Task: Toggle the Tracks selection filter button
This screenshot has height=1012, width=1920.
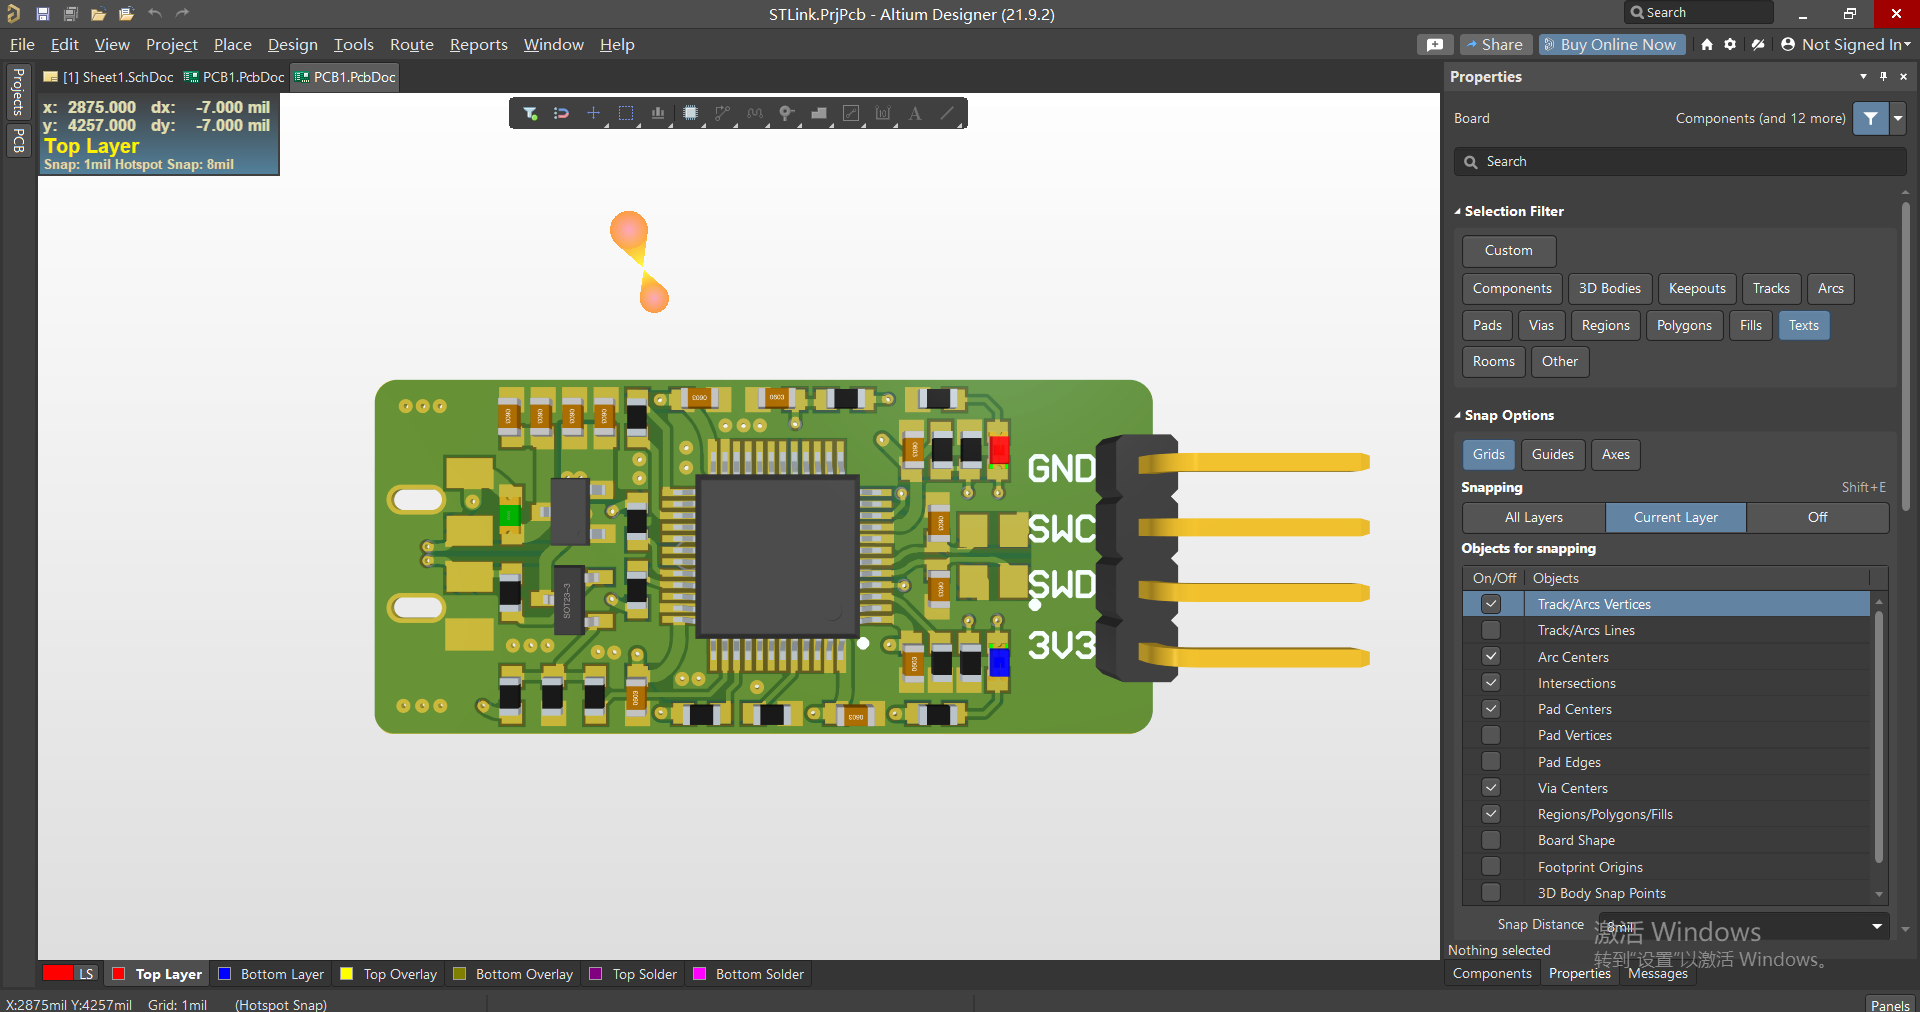Action: point(1771,289)
